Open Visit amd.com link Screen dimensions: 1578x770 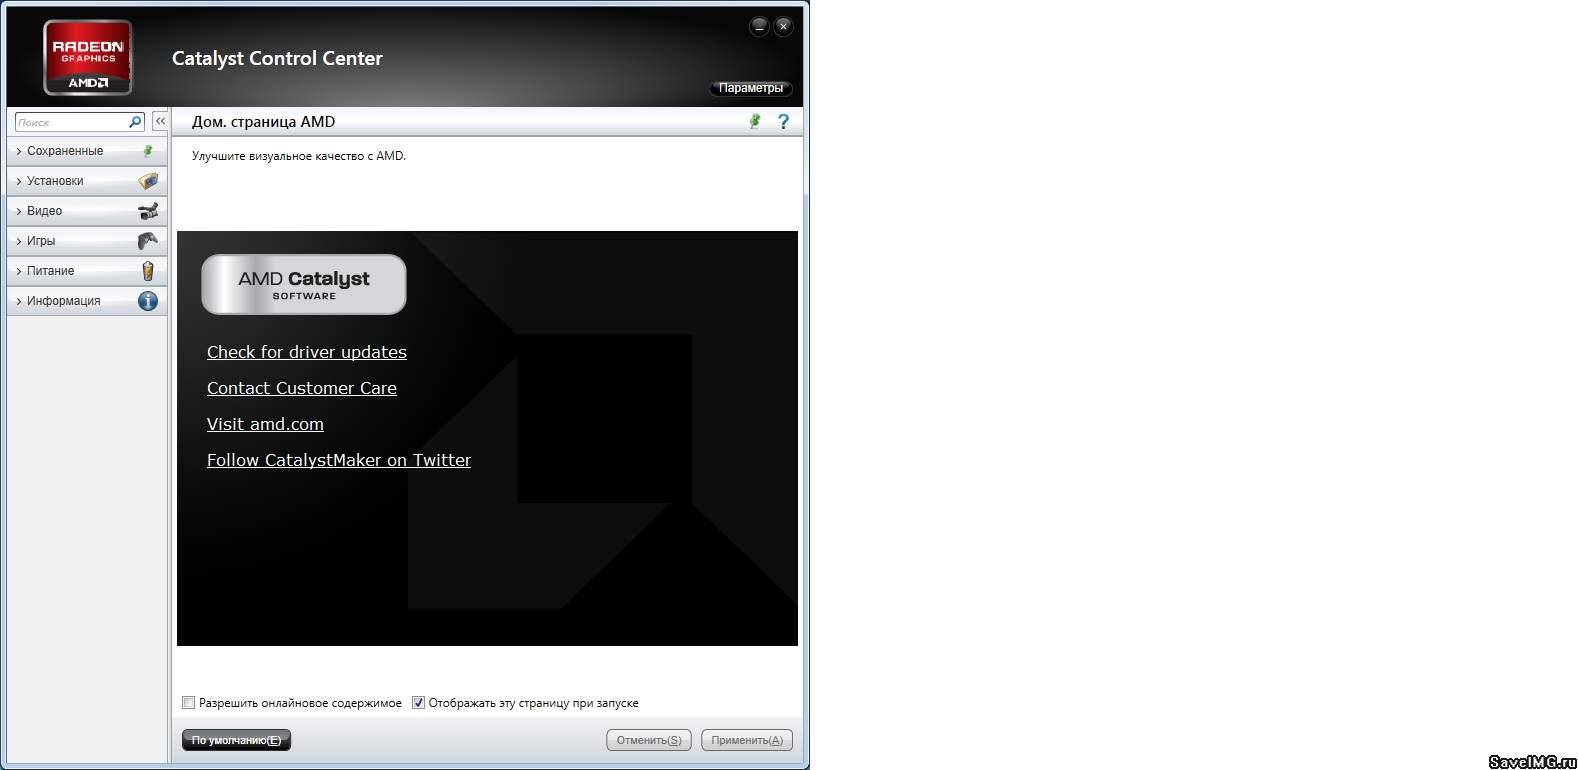(265, 424)
